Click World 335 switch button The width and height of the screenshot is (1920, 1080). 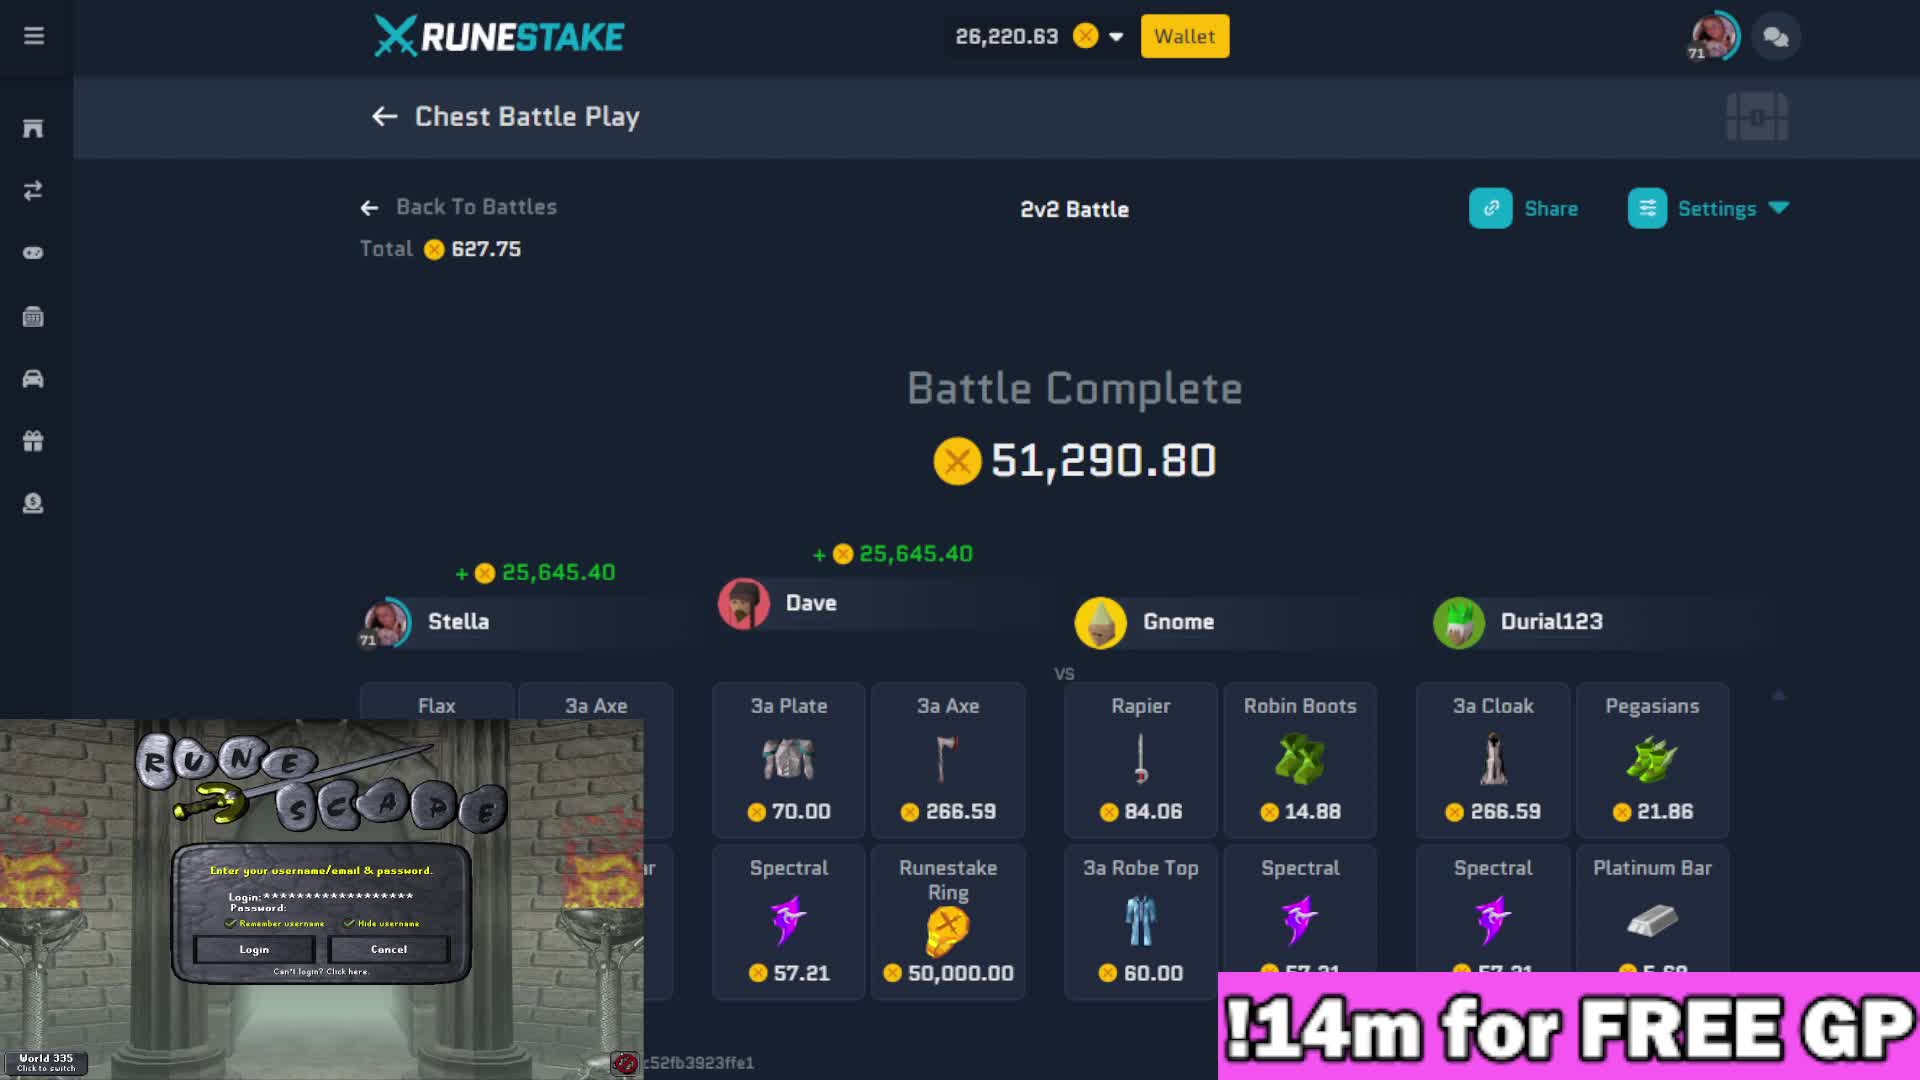46,1062
